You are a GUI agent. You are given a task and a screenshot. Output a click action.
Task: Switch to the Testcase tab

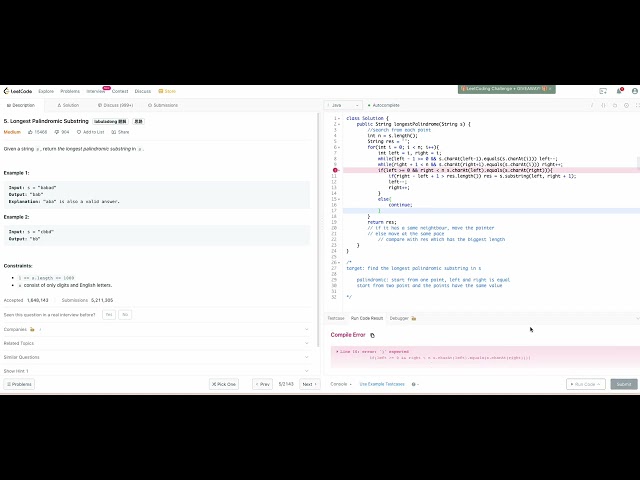click(336, 318)
